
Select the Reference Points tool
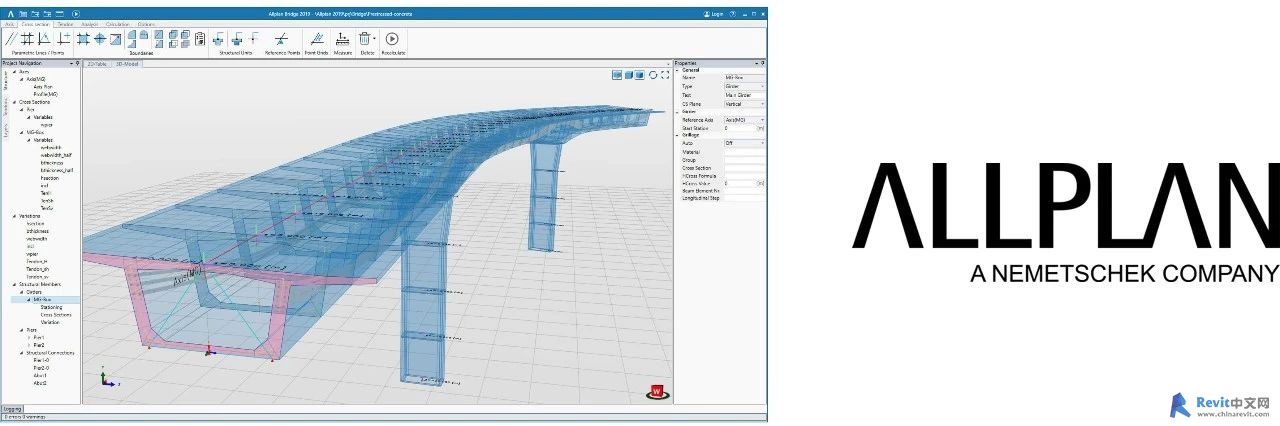click(x=281, y=39)
